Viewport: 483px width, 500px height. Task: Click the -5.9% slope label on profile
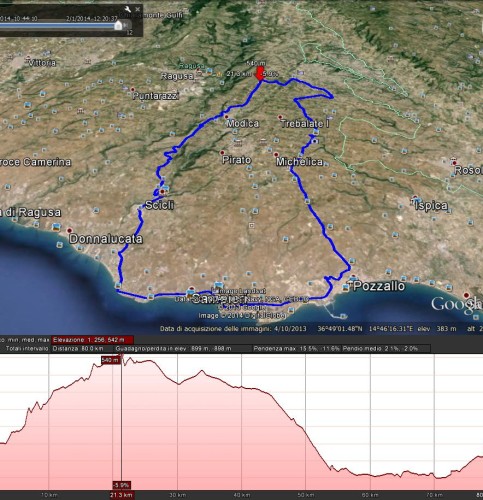point(121,485)
